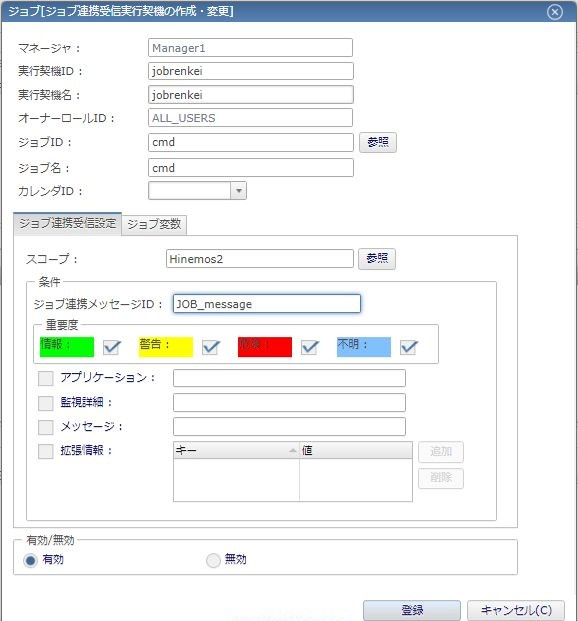Uncheck the 不明 priority checkbox

pyautogui.click(x=408, y=347)
